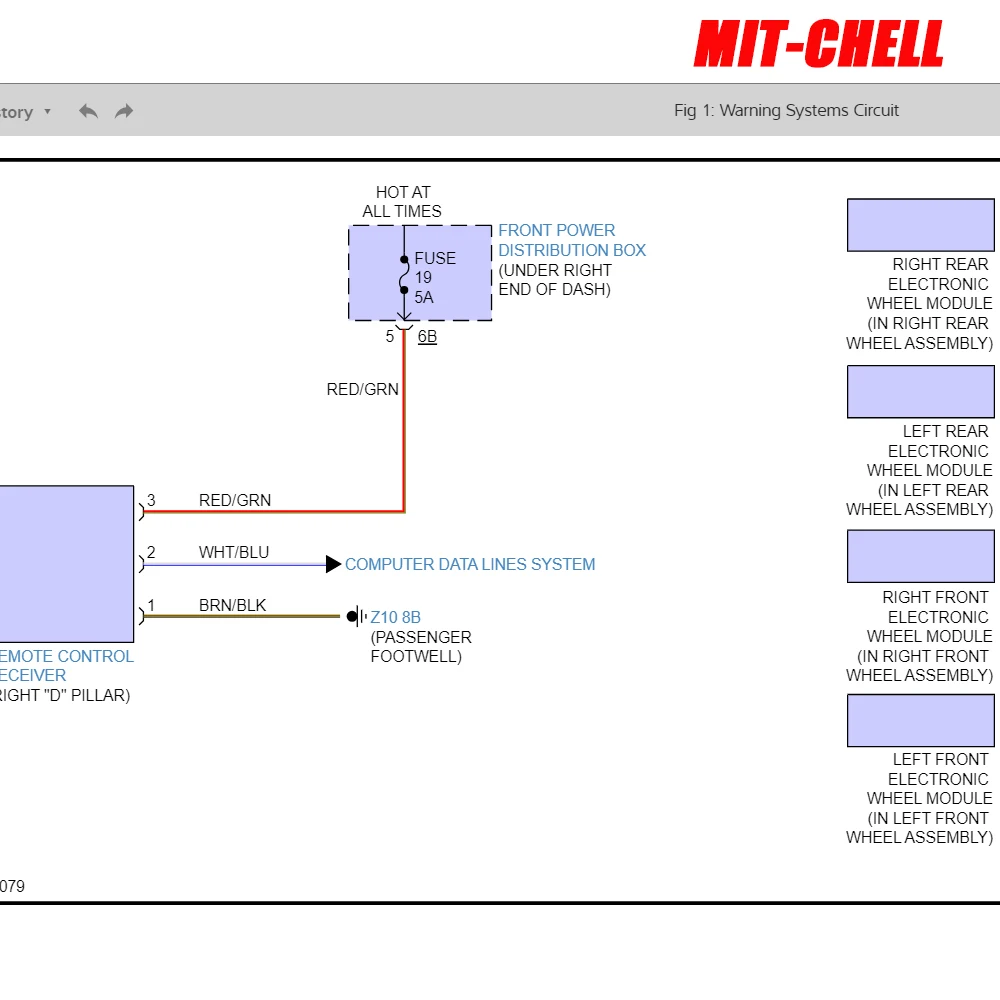Click the back arrow icon
The height and width of the screenshot is (1000, 1000).
coord(88,112)
